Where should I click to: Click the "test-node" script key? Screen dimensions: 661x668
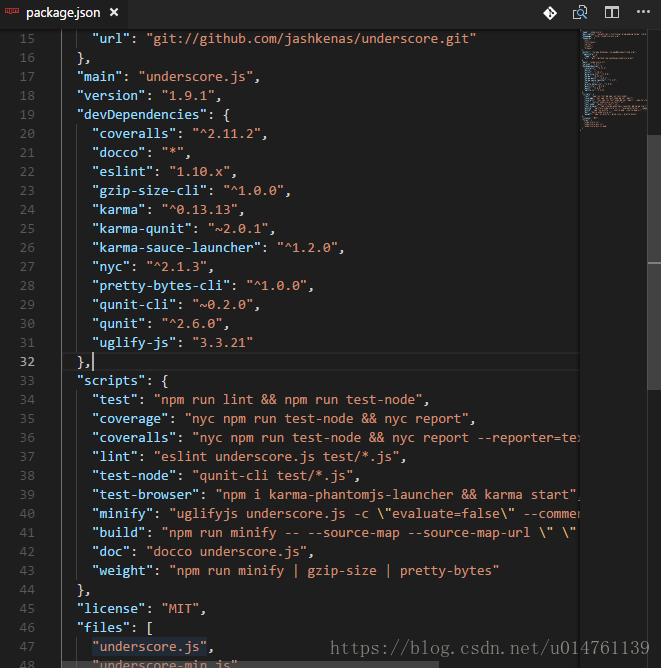[134, 475]
